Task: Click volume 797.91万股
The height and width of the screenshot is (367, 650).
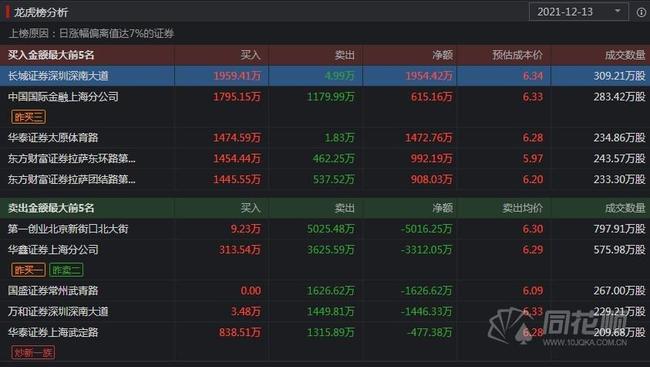Action: coord(619,228)
